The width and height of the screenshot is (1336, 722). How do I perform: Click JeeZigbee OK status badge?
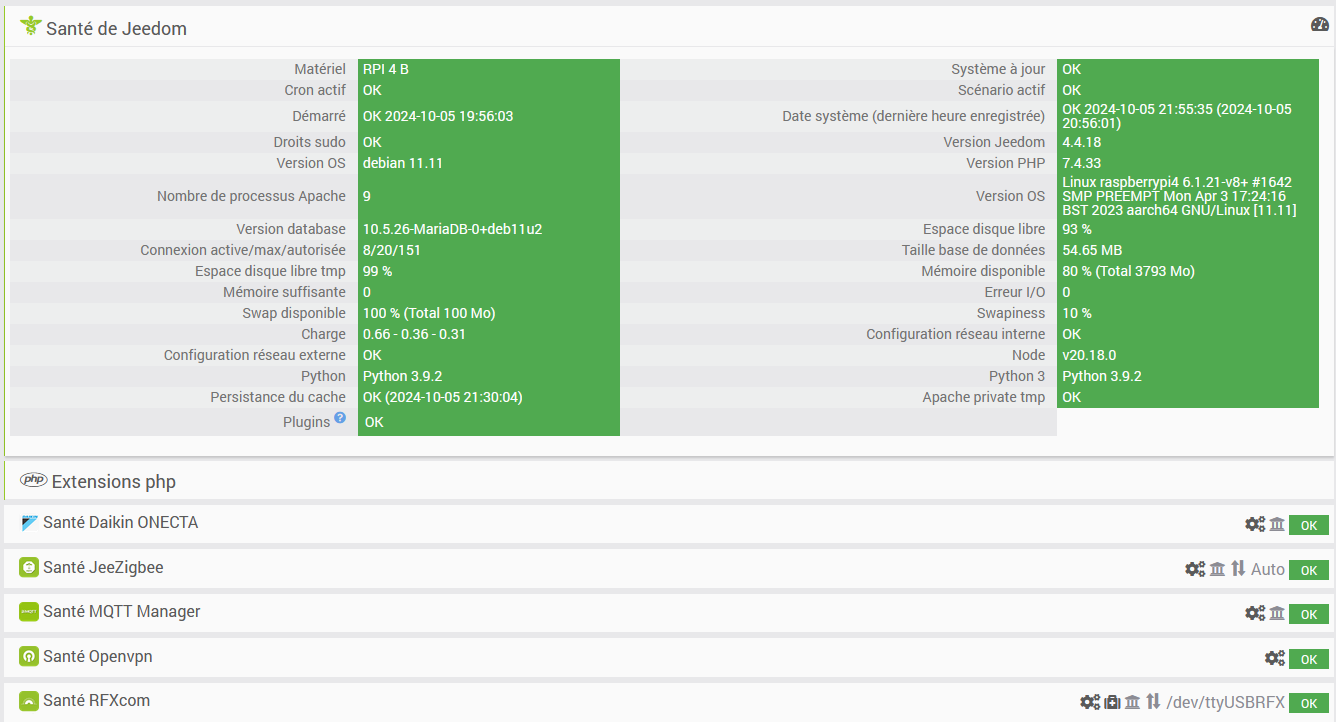click(x=1309, y=570)
